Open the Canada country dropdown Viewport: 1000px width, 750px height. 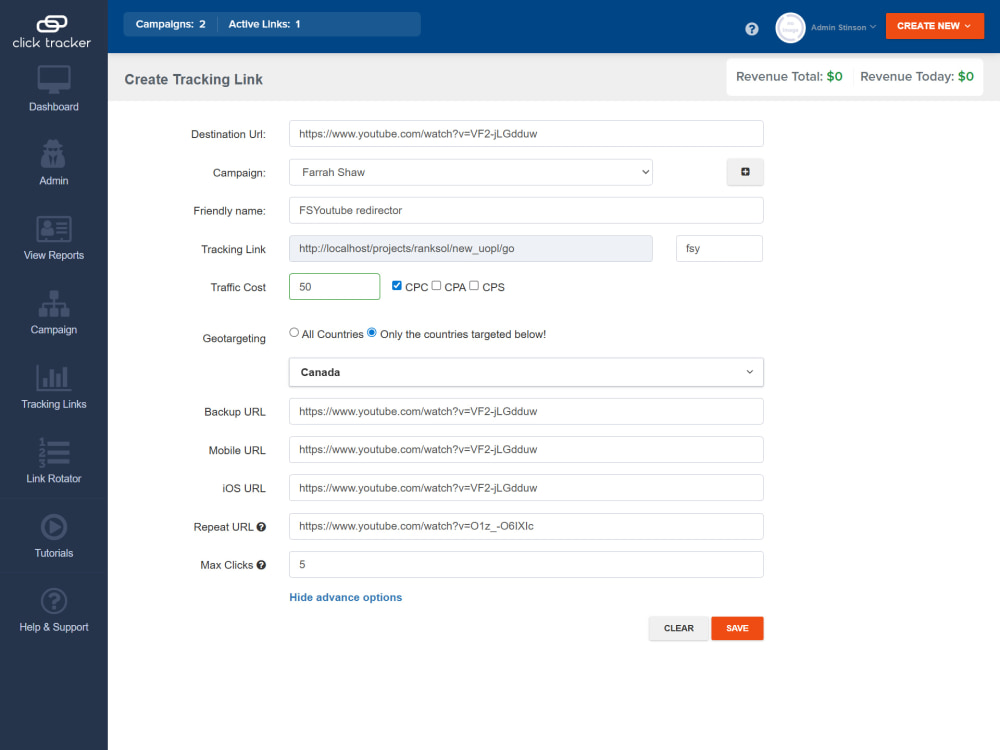tap(526, 372)
